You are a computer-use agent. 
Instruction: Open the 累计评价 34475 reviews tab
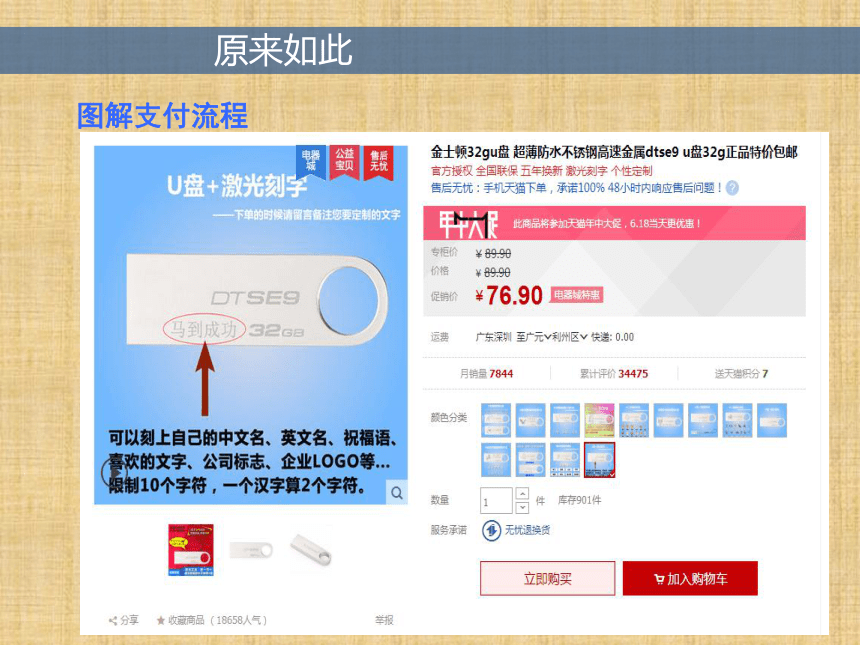click(x=614, y=374)
